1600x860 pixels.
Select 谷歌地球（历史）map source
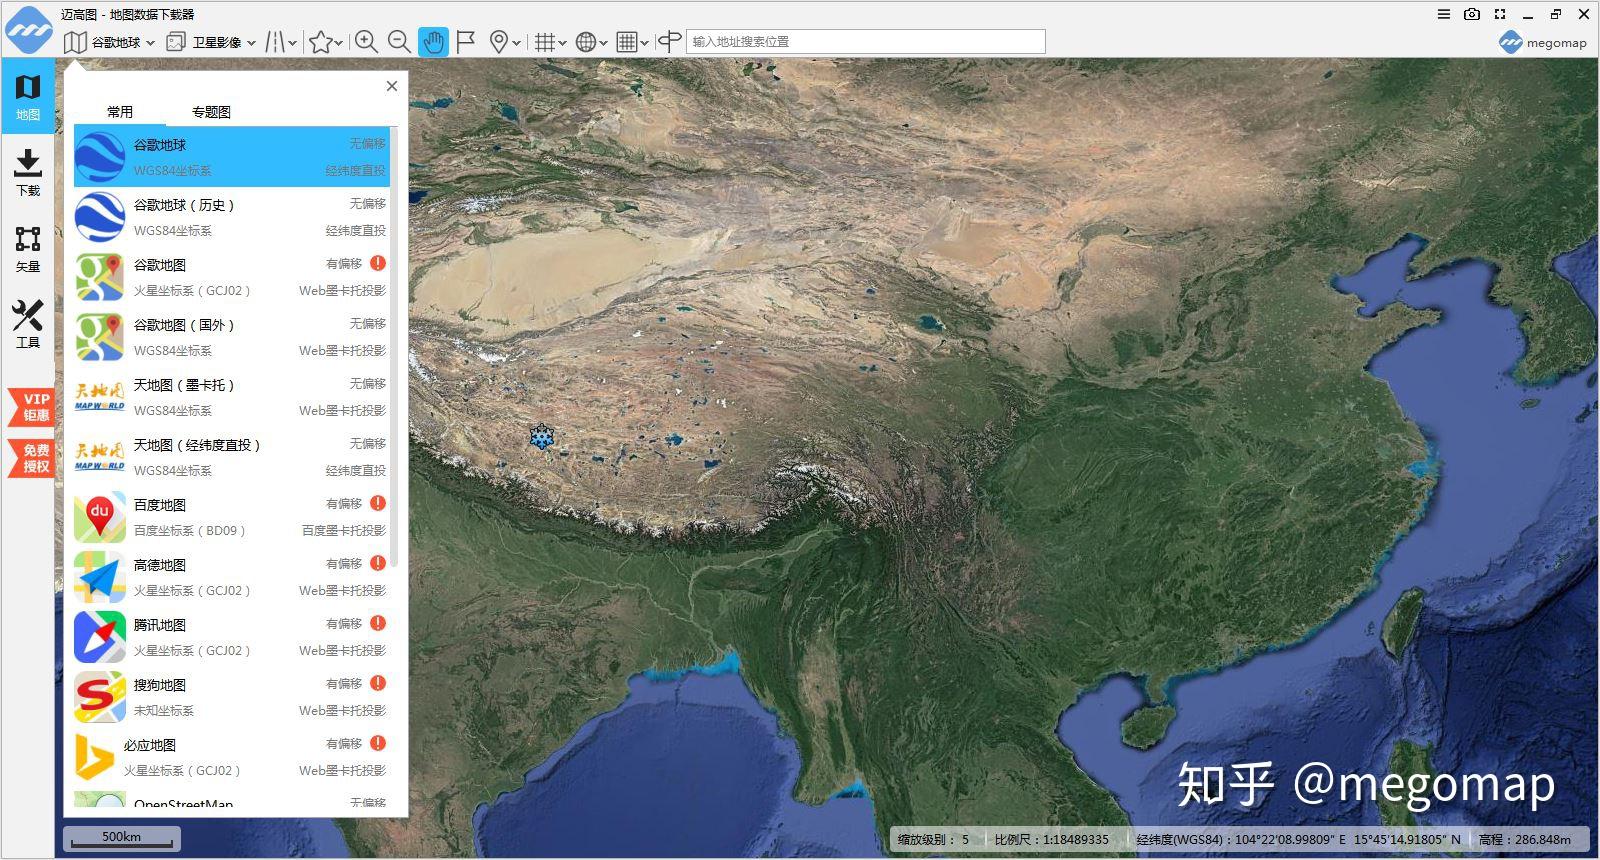(x=232, y=216)
